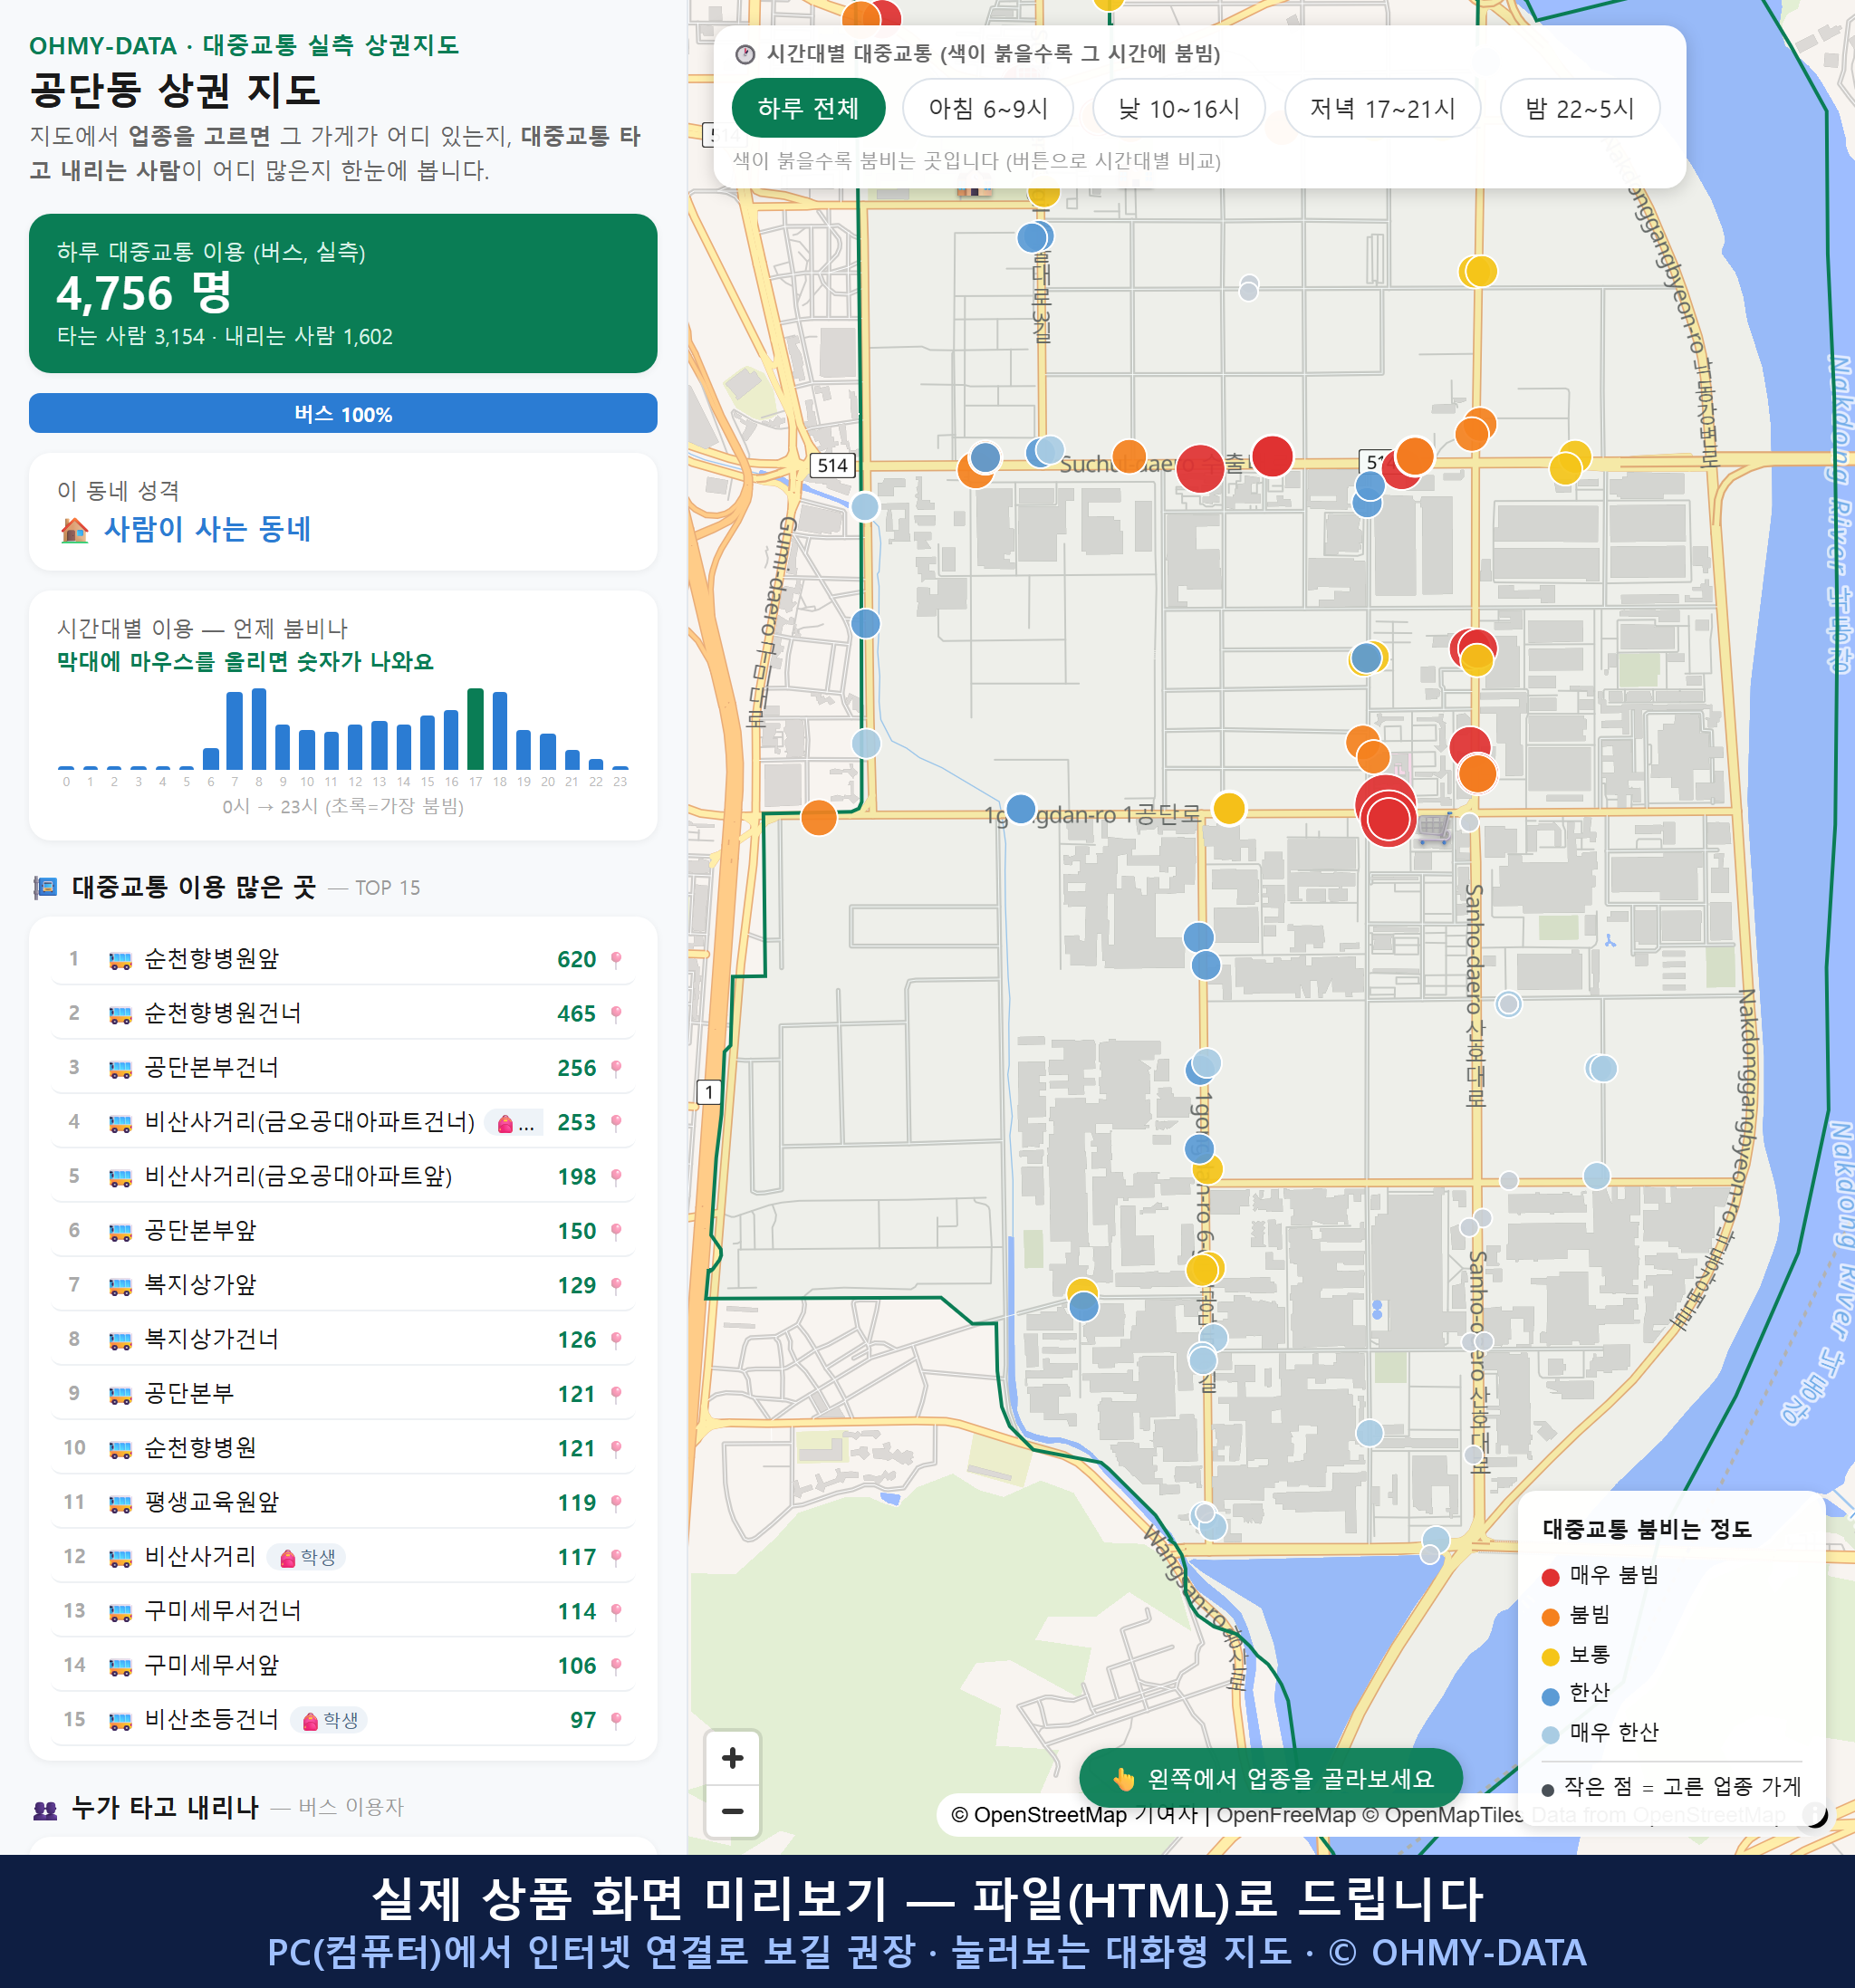Click the 465 count in 순천향병원건너 row
The width and height of the screenshot is (1855, 1988).
pos(576,1014)
